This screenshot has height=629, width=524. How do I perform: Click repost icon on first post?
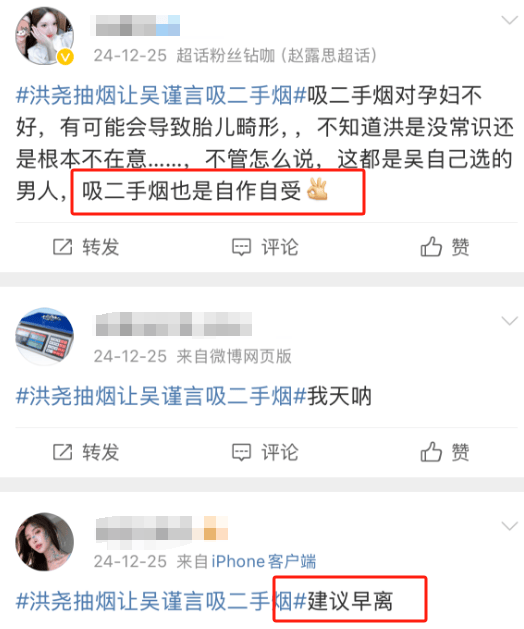pyautogui.click(x=63, y=247)
